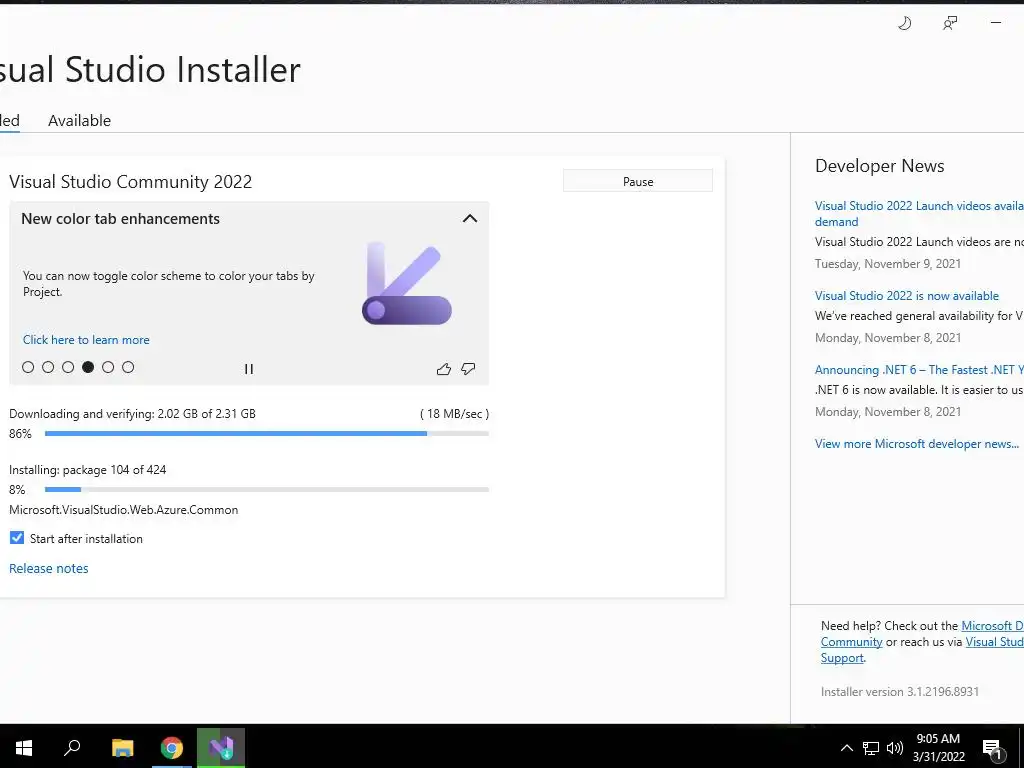Open Announcing .NET 6 news article
Image resolution: width=1024 pixels, height=768 pixels.
click(919, 370)
